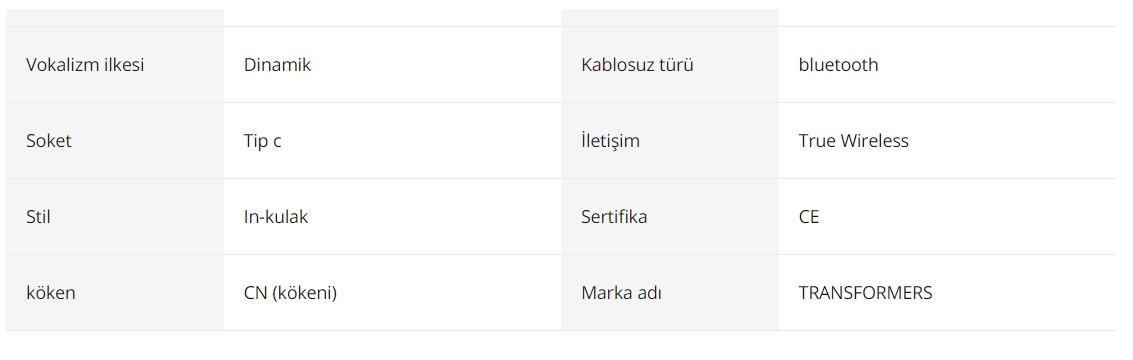Select the True Wireless value
This screenshot has width=1133, height=360.
(x=853, y=141)
